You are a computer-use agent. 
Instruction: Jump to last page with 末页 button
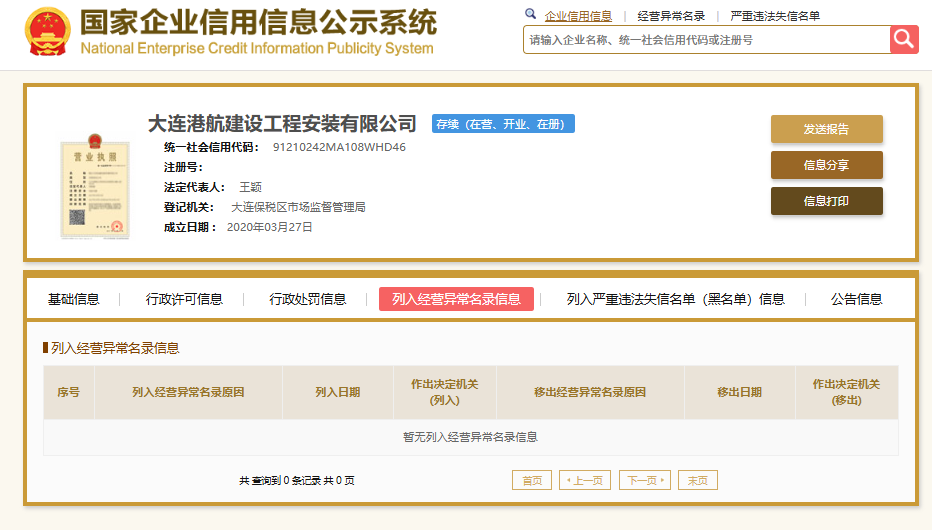(698, 480)
